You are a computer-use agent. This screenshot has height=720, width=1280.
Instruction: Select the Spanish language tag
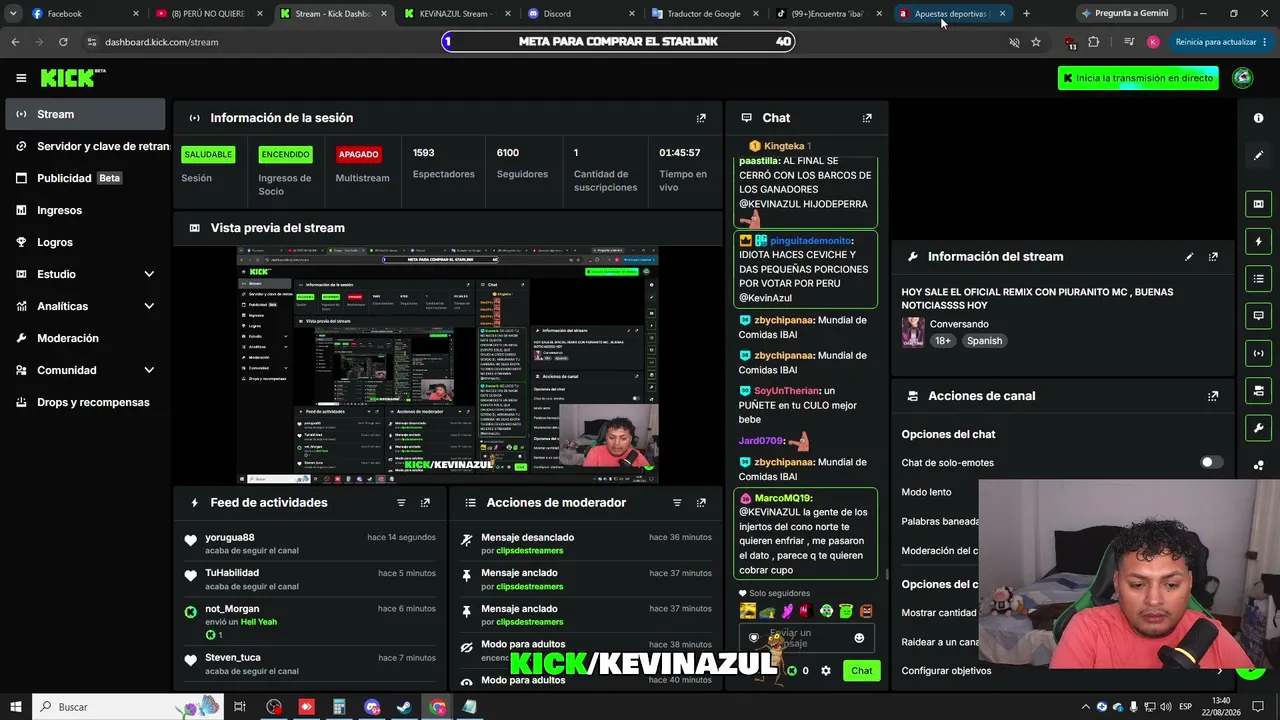tap(984, 341)
